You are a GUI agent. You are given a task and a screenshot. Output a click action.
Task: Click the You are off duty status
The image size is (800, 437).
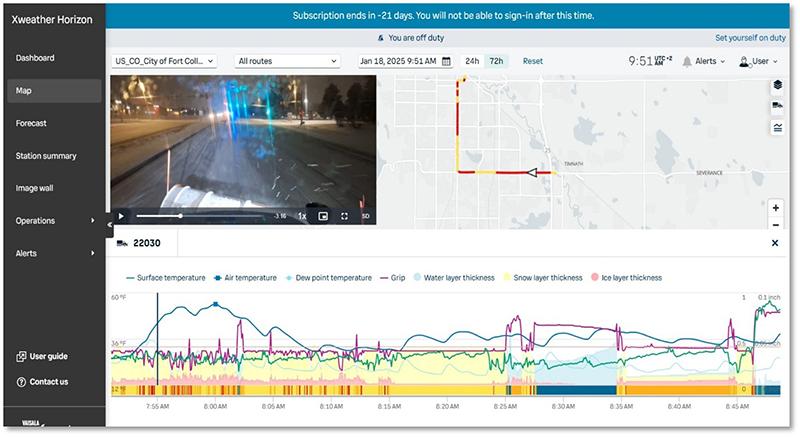(411, 38)
